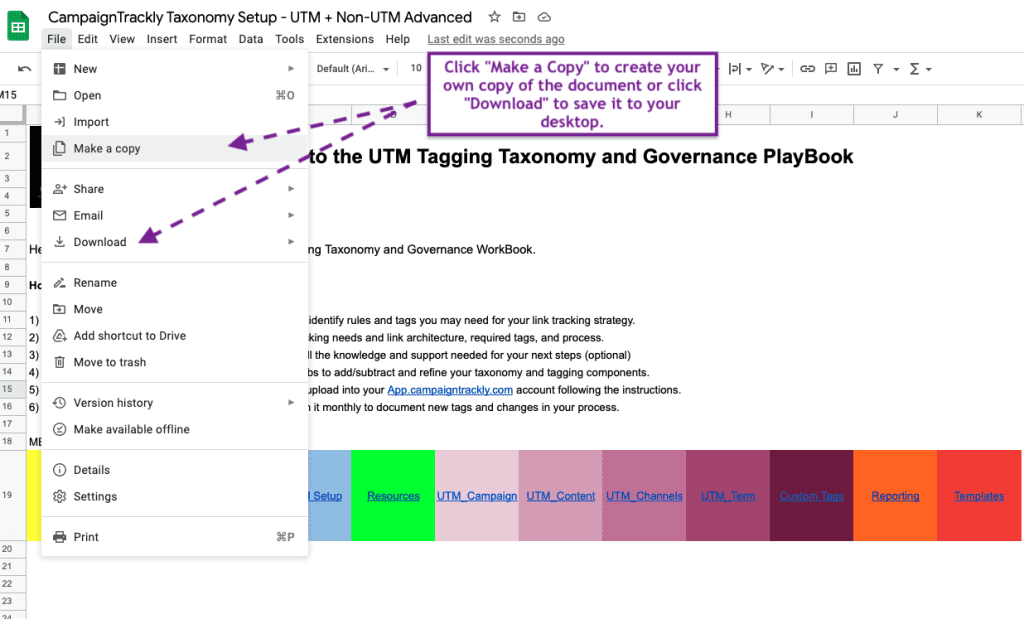Open the functions sigma dropdown

coord(920,69)
